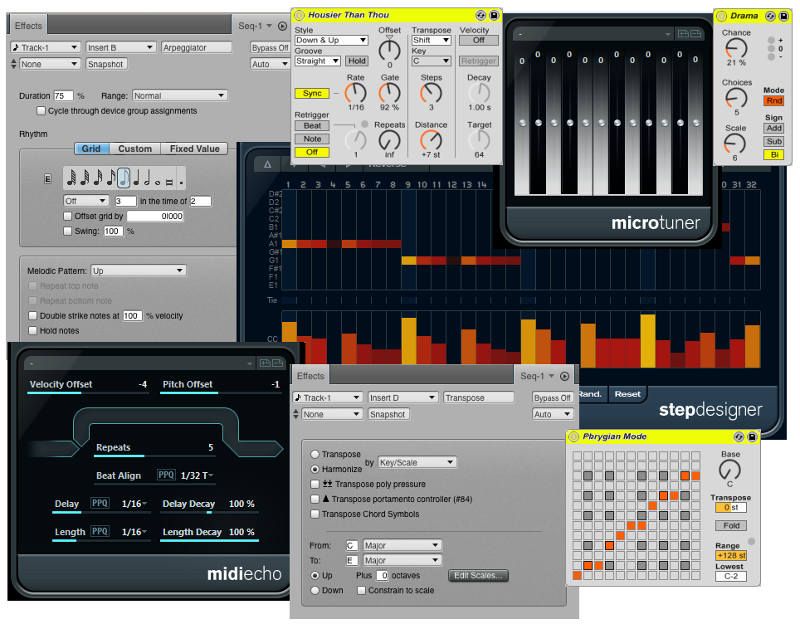The image size is (800, 624).
Task: Switch to the Fixed Value rhythm tab
Action: tap(194, 149)
